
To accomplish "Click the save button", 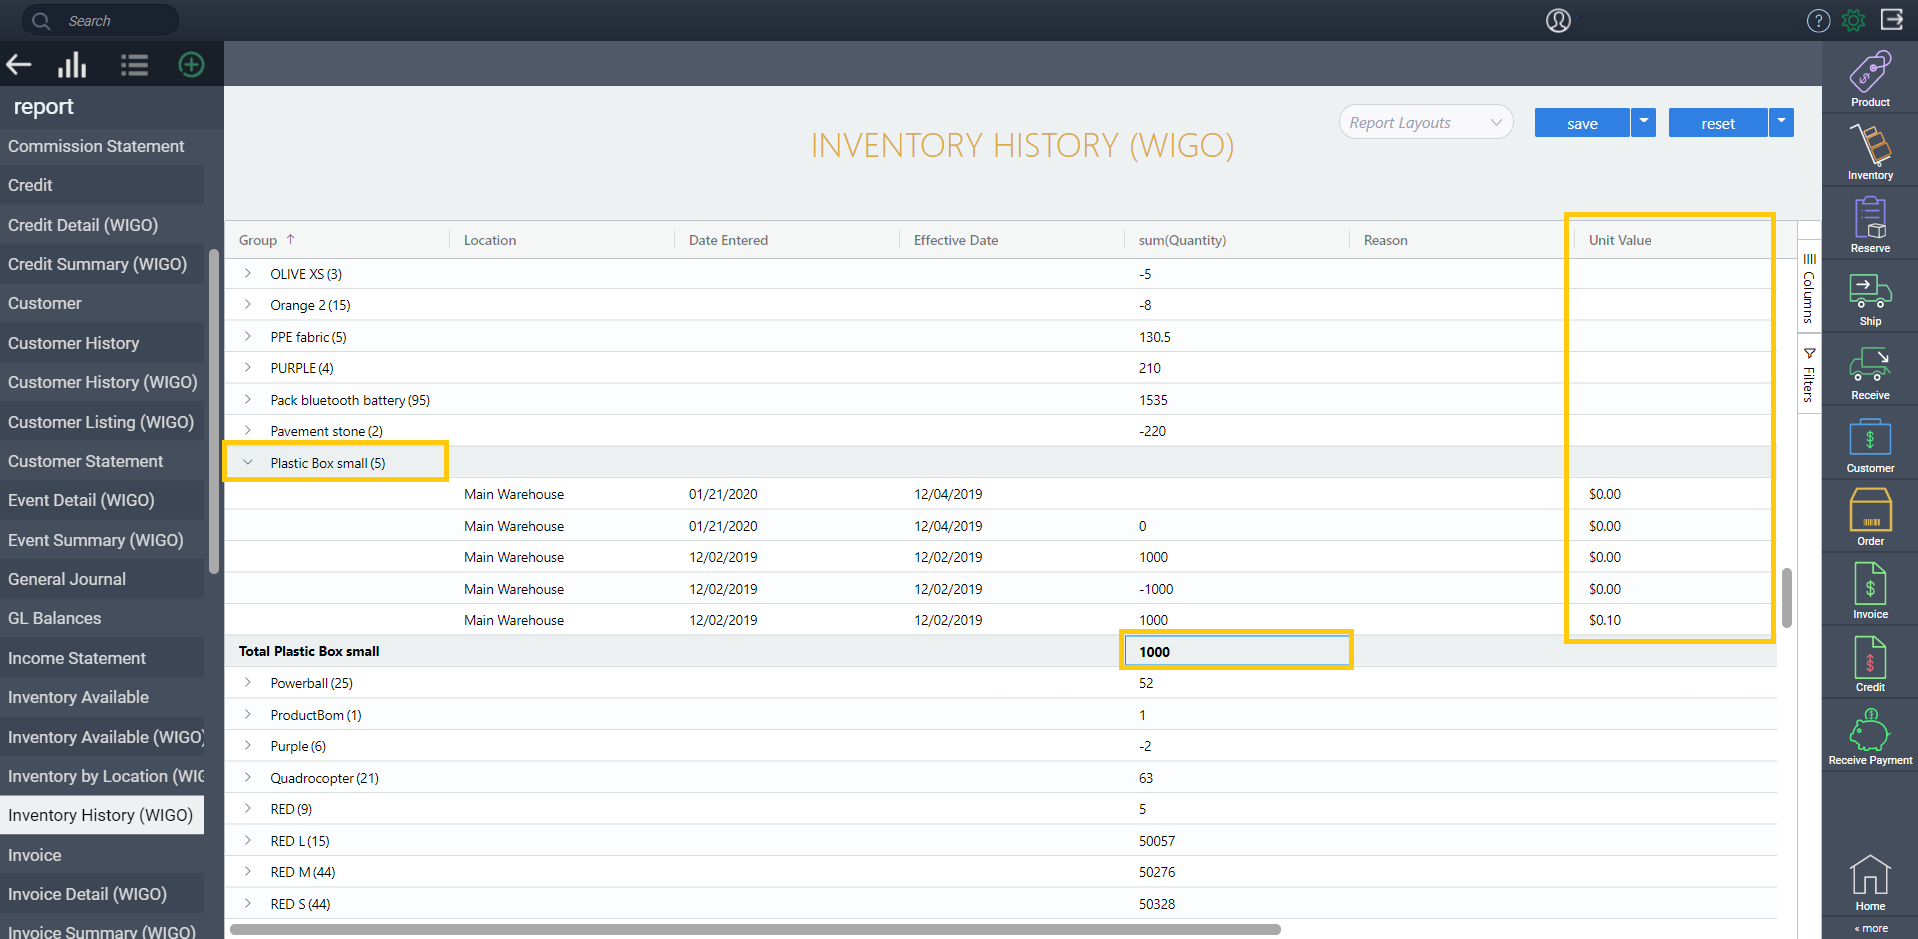I will pyautogui.click(x=1582, y=123).
